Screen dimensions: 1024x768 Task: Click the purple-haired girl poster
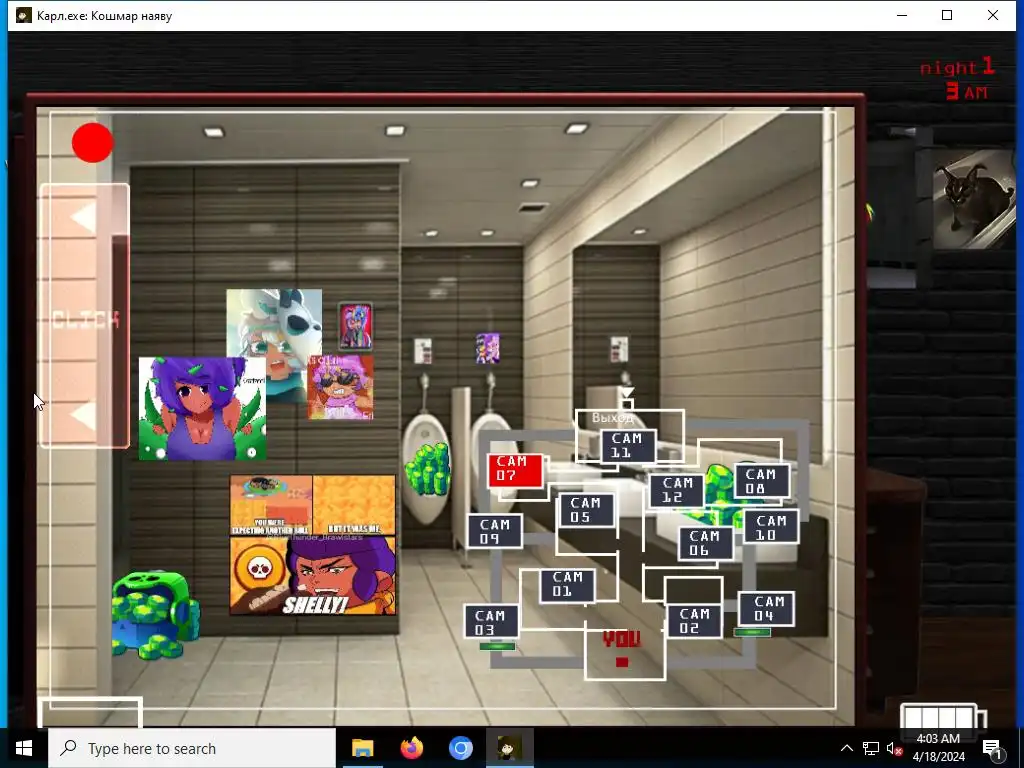(202, 409)
